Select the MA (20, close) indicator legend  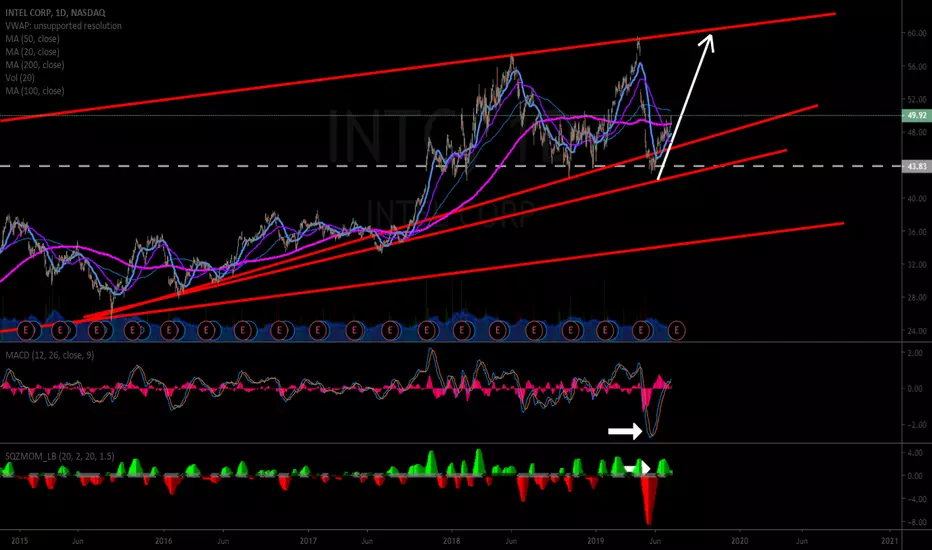point(32,52)
